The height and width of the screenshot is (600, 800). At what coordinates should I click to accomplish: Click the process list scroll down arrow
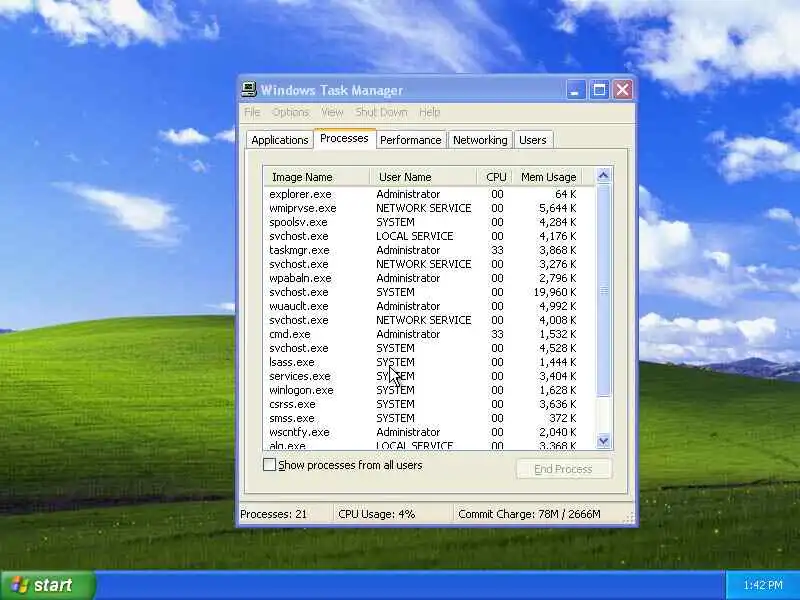(x=603, y=441)
